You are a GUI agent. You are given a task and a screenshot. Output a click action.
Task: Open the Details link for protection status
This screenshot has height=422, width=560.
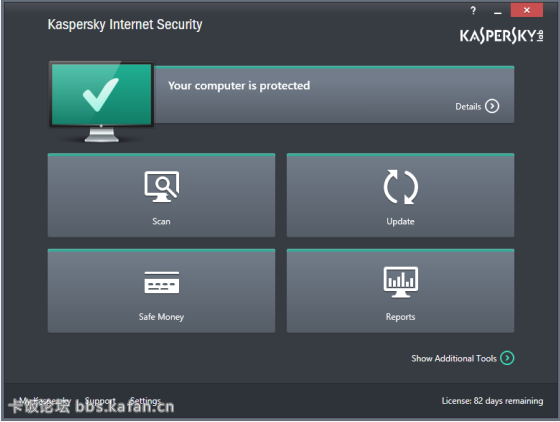tap(468, 106)
